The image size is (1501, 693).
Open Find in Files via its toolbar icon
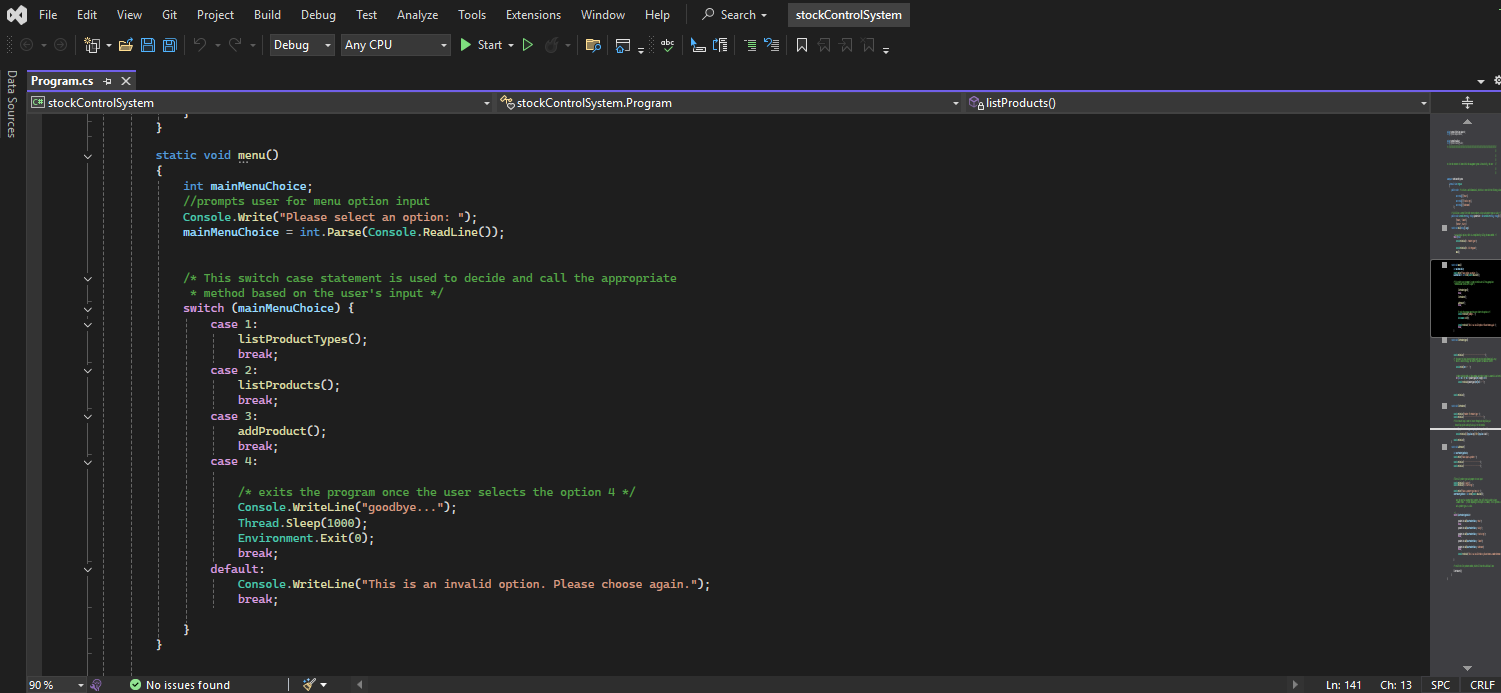593,44
